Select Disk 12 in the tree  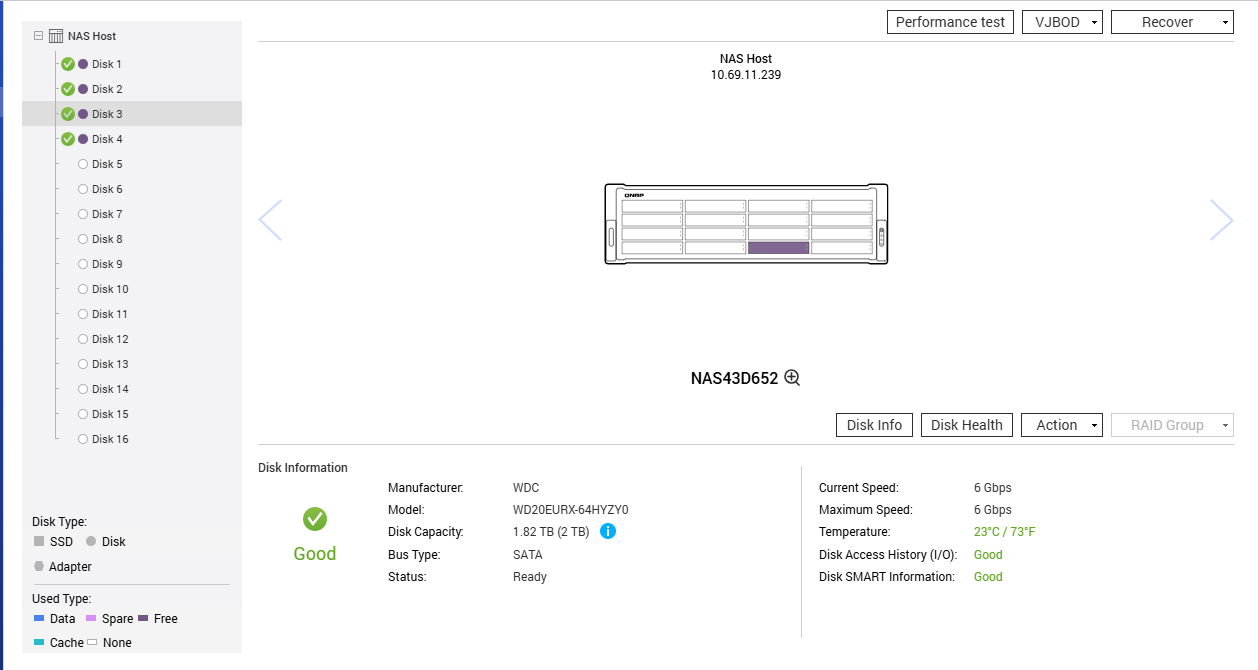tap(110, 339)
